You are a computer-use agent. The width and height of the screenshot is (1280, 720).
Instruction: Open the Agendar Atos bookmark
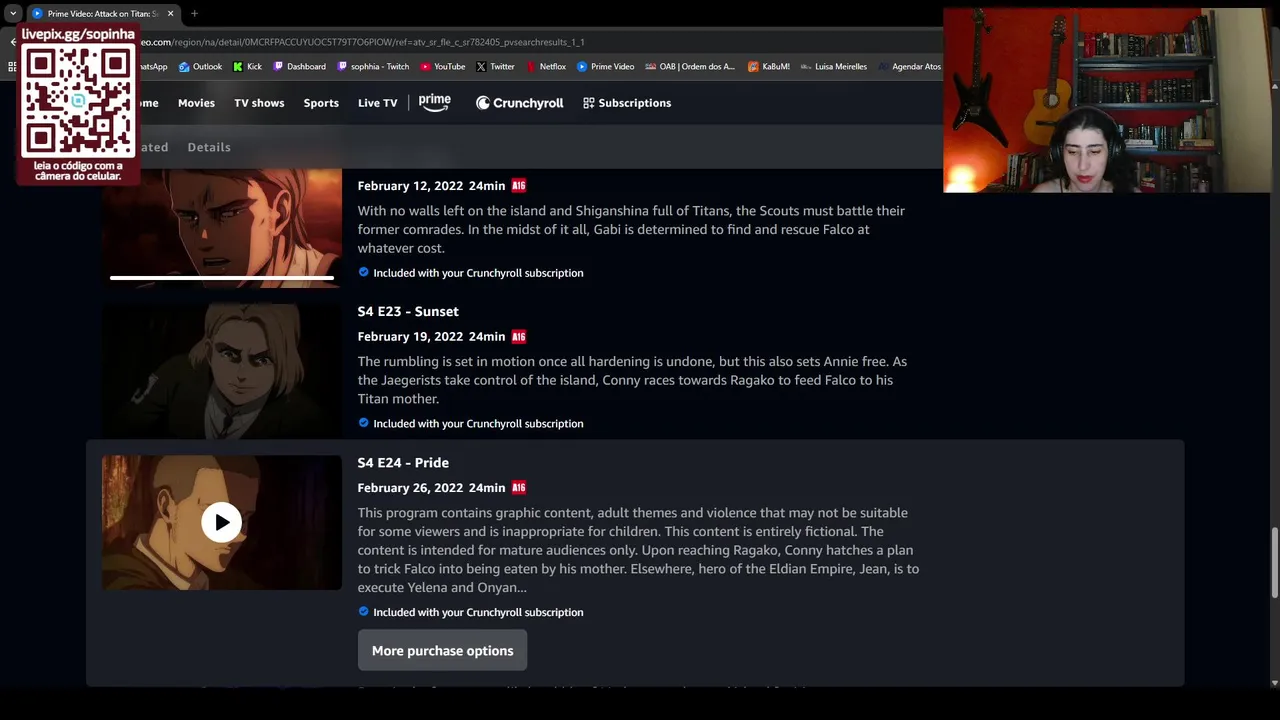tap(909, 67)
